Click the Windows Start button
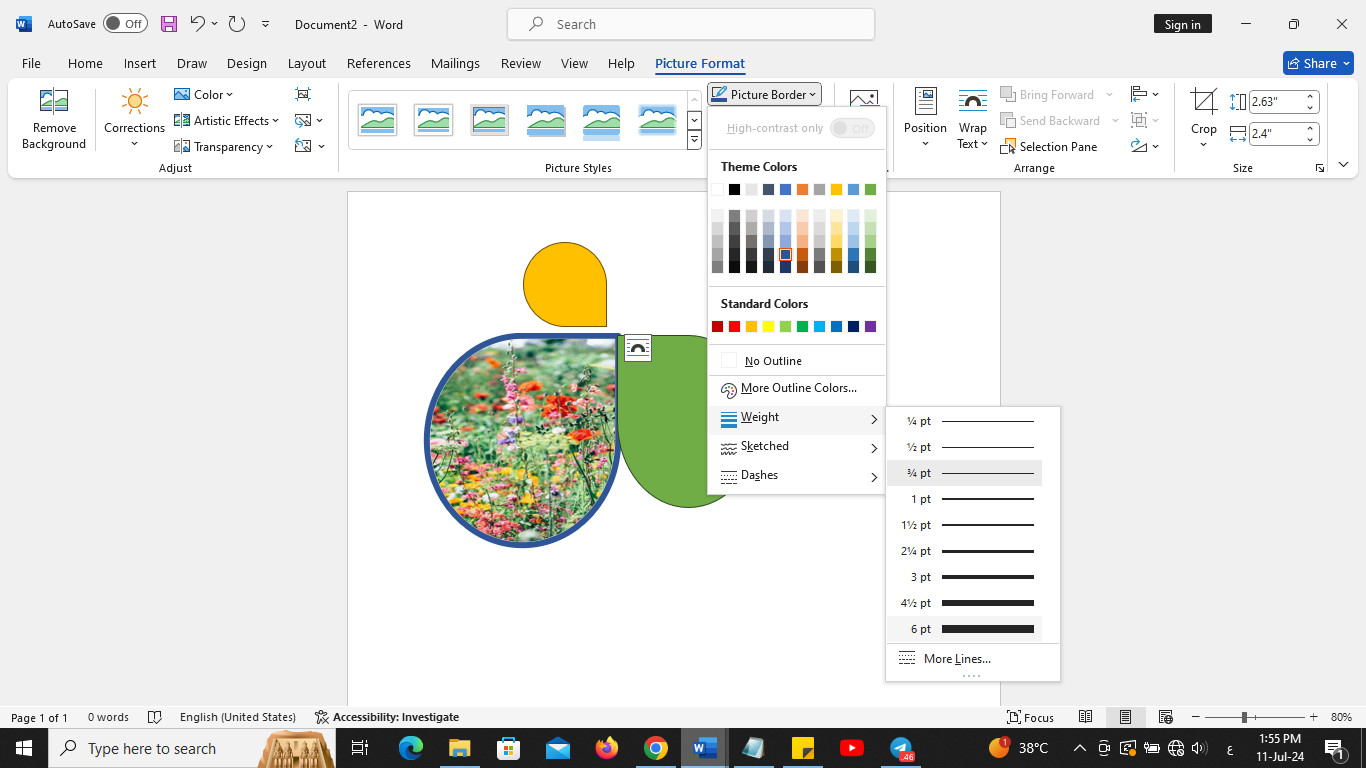Screen dimensions: 1366x768 (24, 748)
